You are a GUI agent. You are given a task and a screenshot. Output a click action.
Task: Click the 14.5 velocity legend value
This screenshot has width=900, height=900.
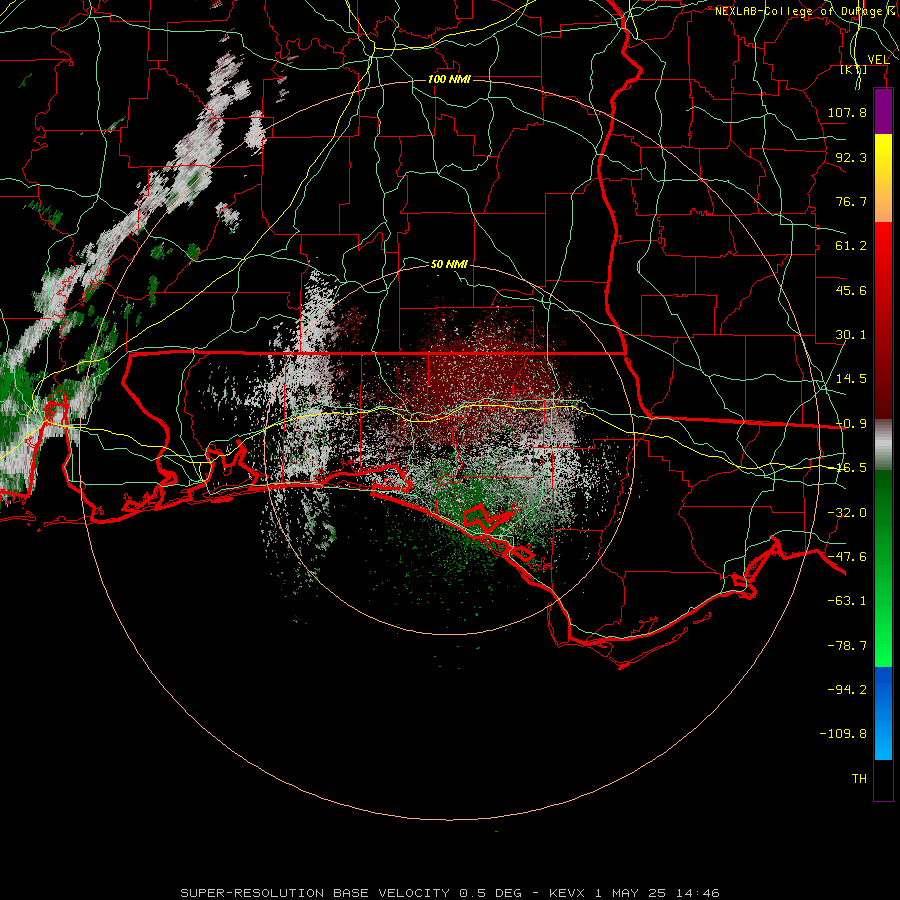click(x=851, y=379)
